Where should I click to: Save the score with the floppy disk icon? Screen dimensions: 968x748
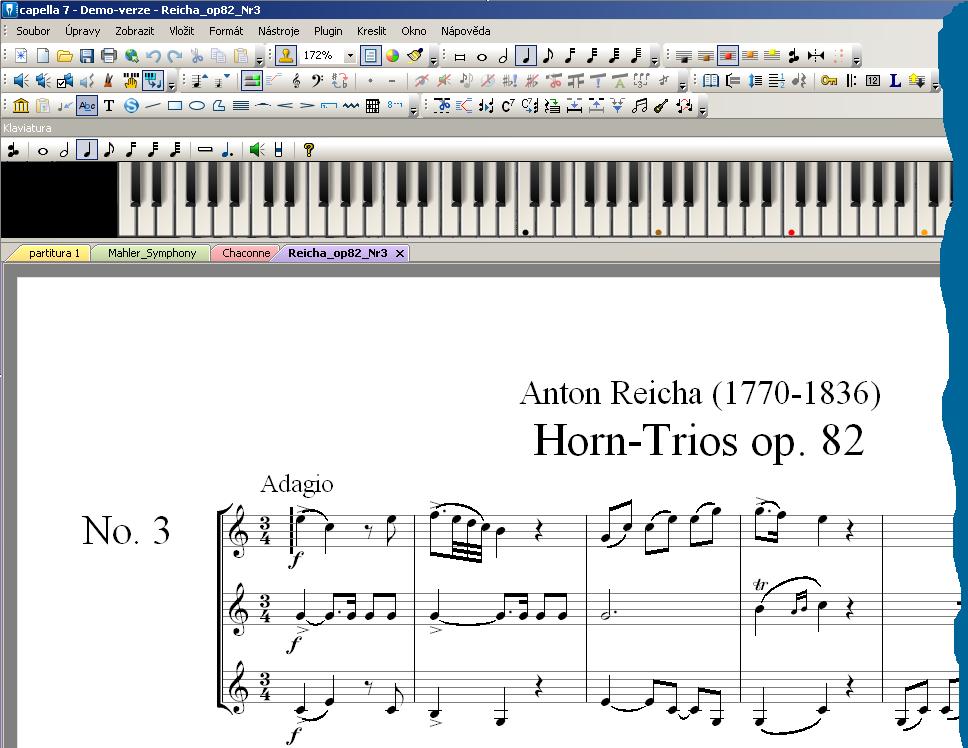coord(86,56)
